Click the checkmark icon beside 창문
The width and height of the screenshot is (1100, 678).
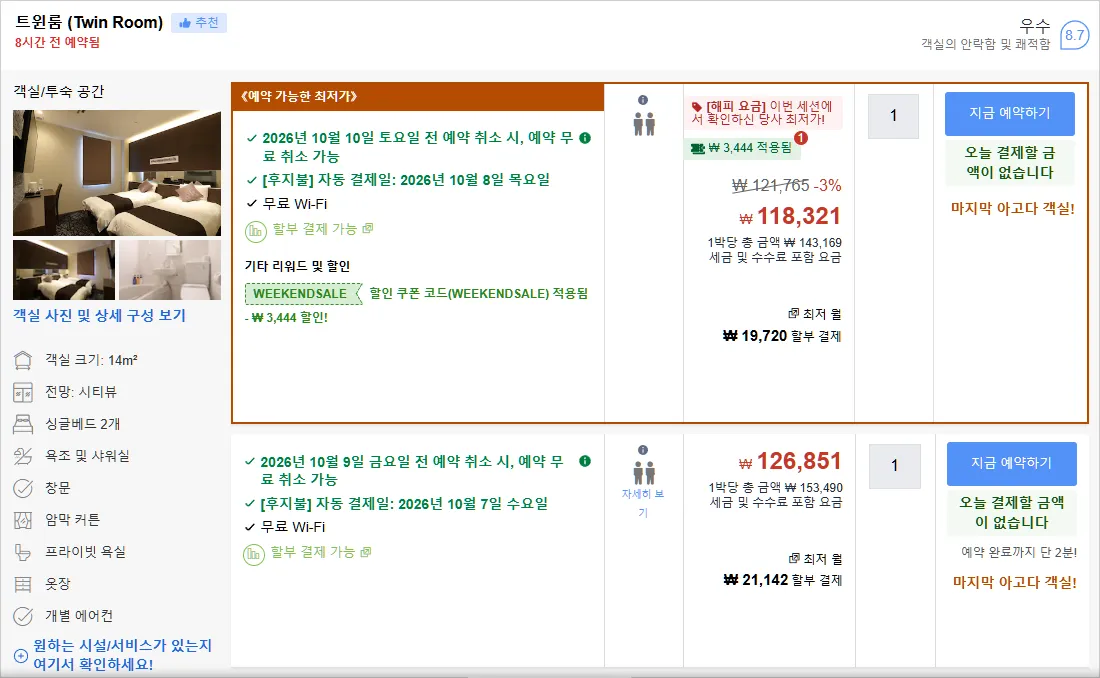[23, 488]
